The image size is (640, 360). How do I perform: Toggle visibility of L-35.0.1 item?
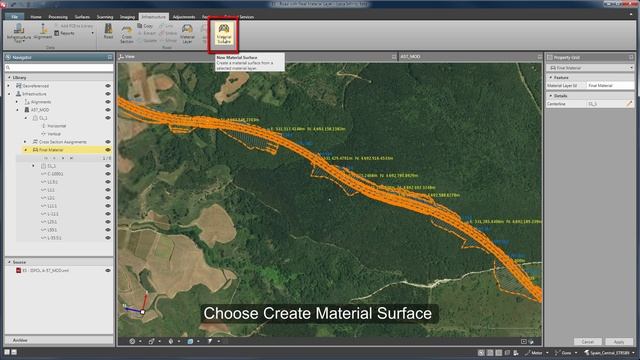click(x=108, y=238)
